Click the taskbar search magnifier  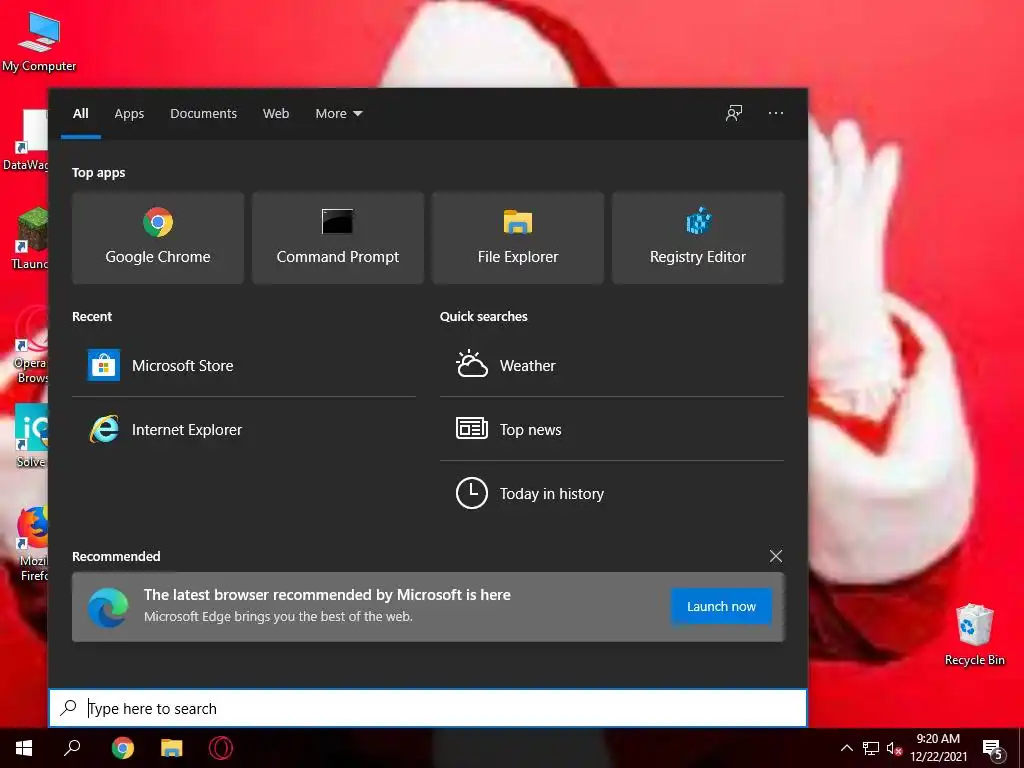72,748
